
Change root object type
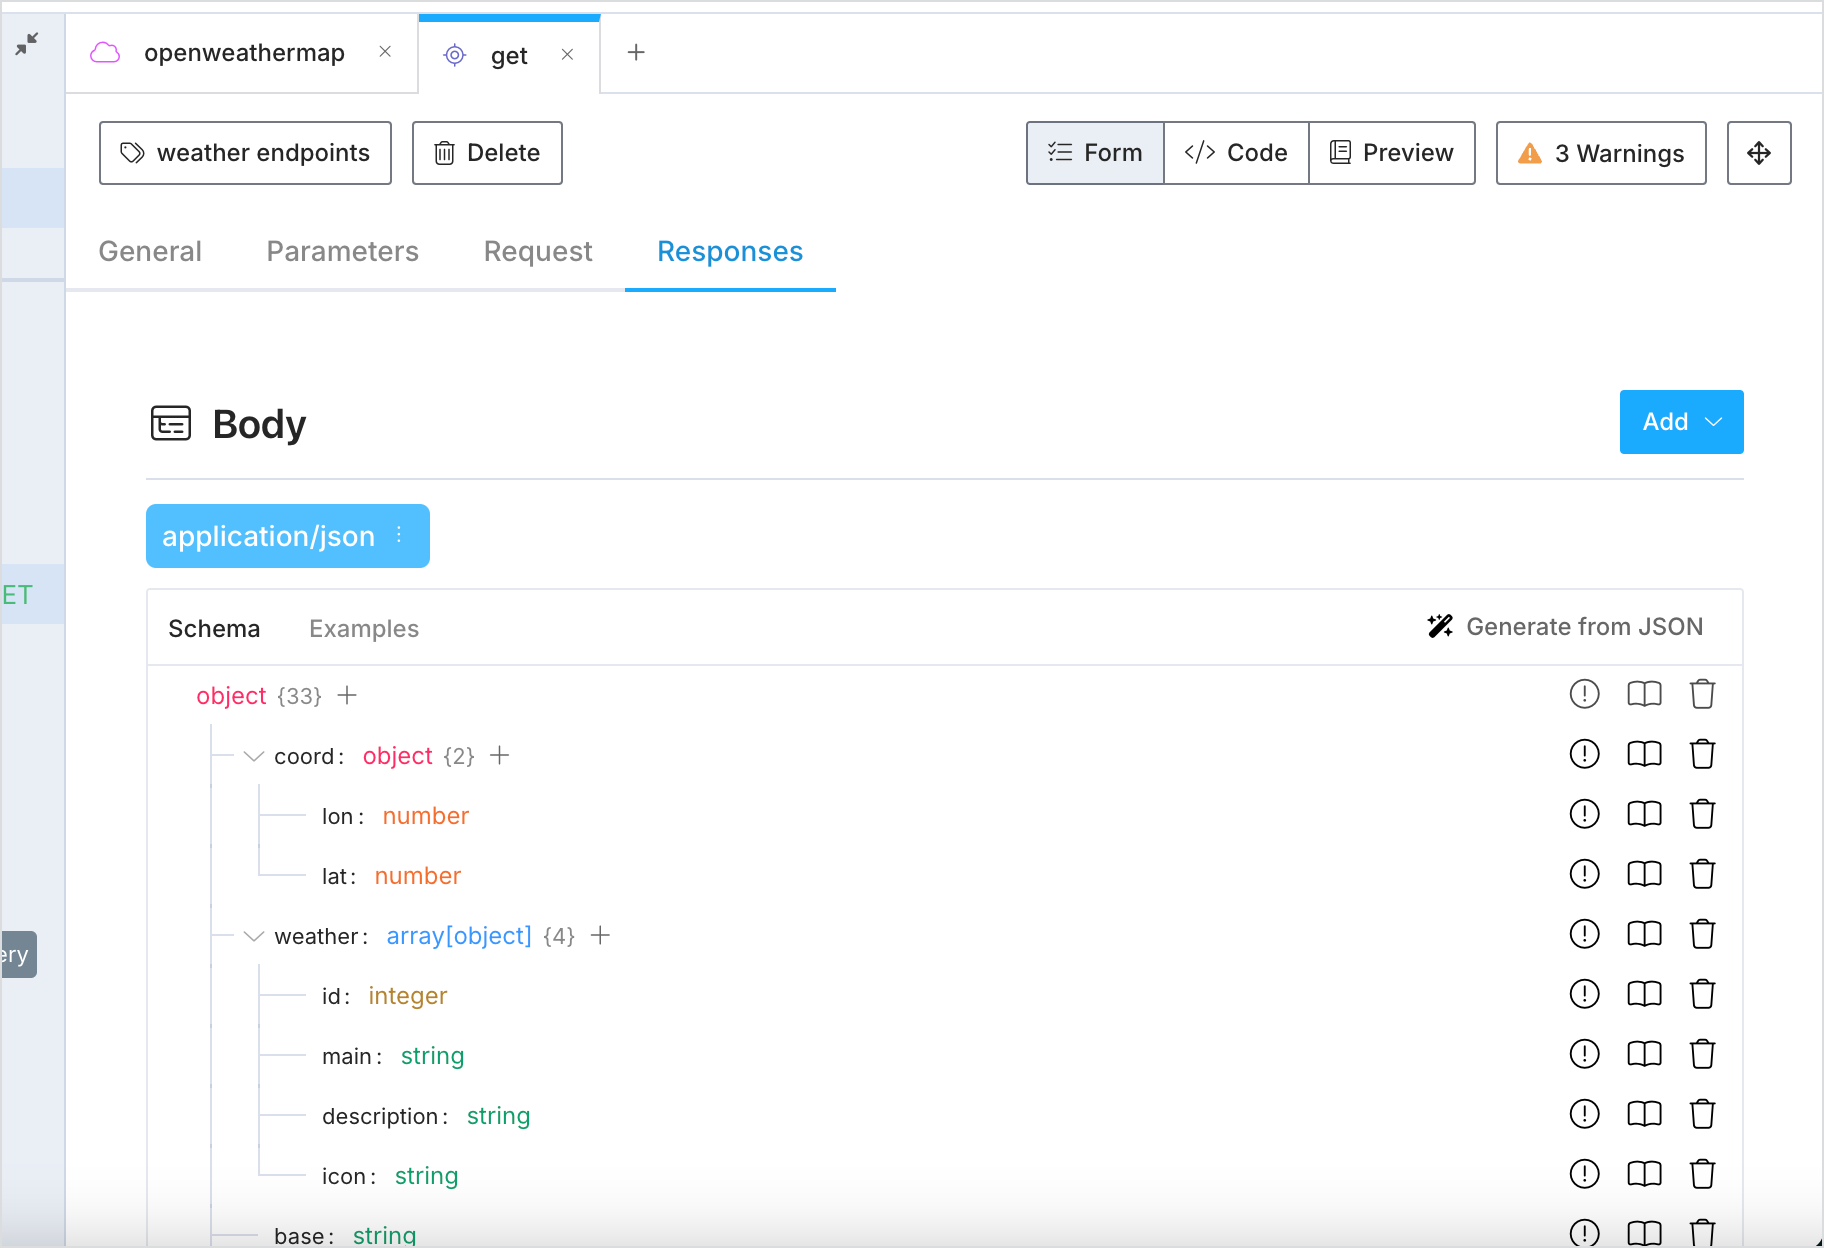click(231, 695)
